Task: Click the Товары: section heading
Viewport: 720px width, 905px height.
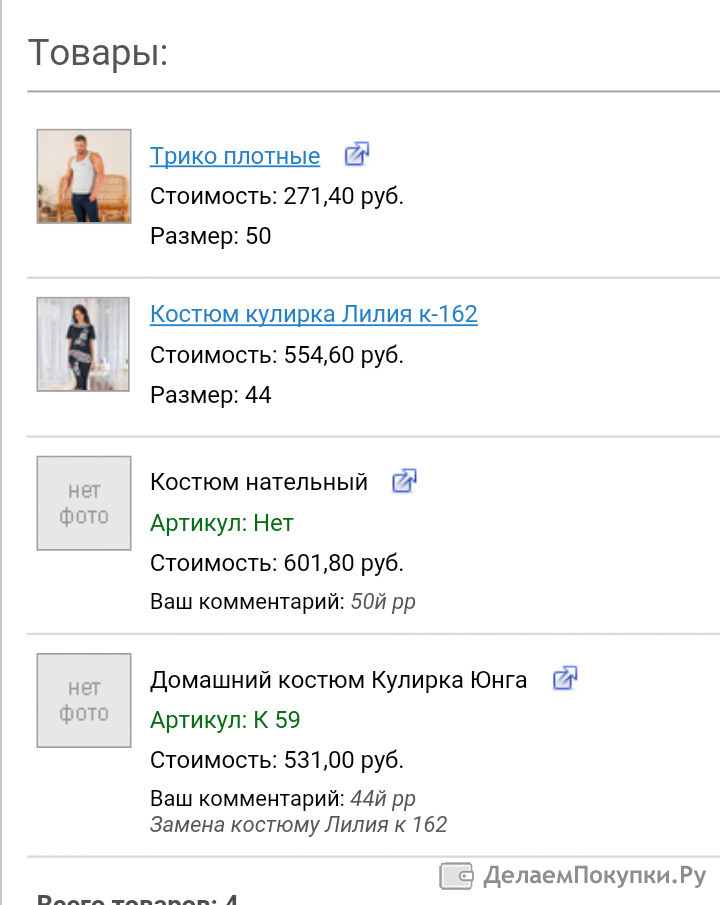Action: tap(98, 53)
